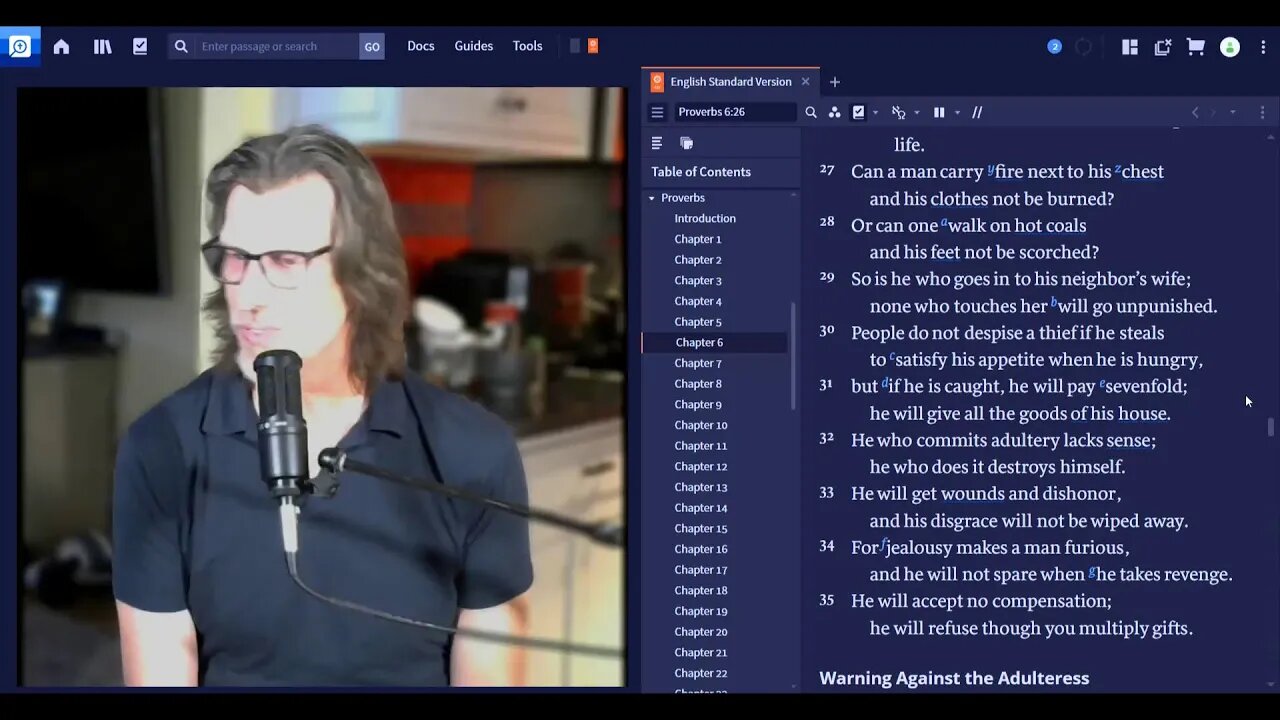The width and height of the screenshot is (1280, 720).
Task: Click the stacked pages icon in the sidebar
Action: [686, 143]
